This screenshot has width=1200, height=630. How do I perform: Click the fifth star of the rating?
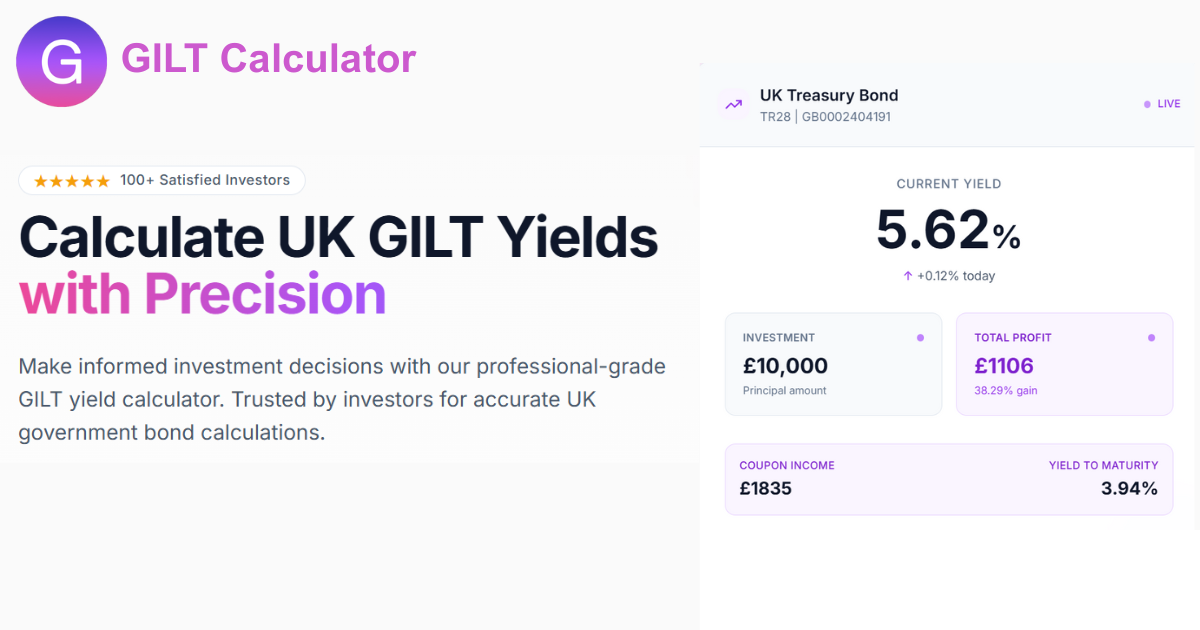(x=101, y=180)
